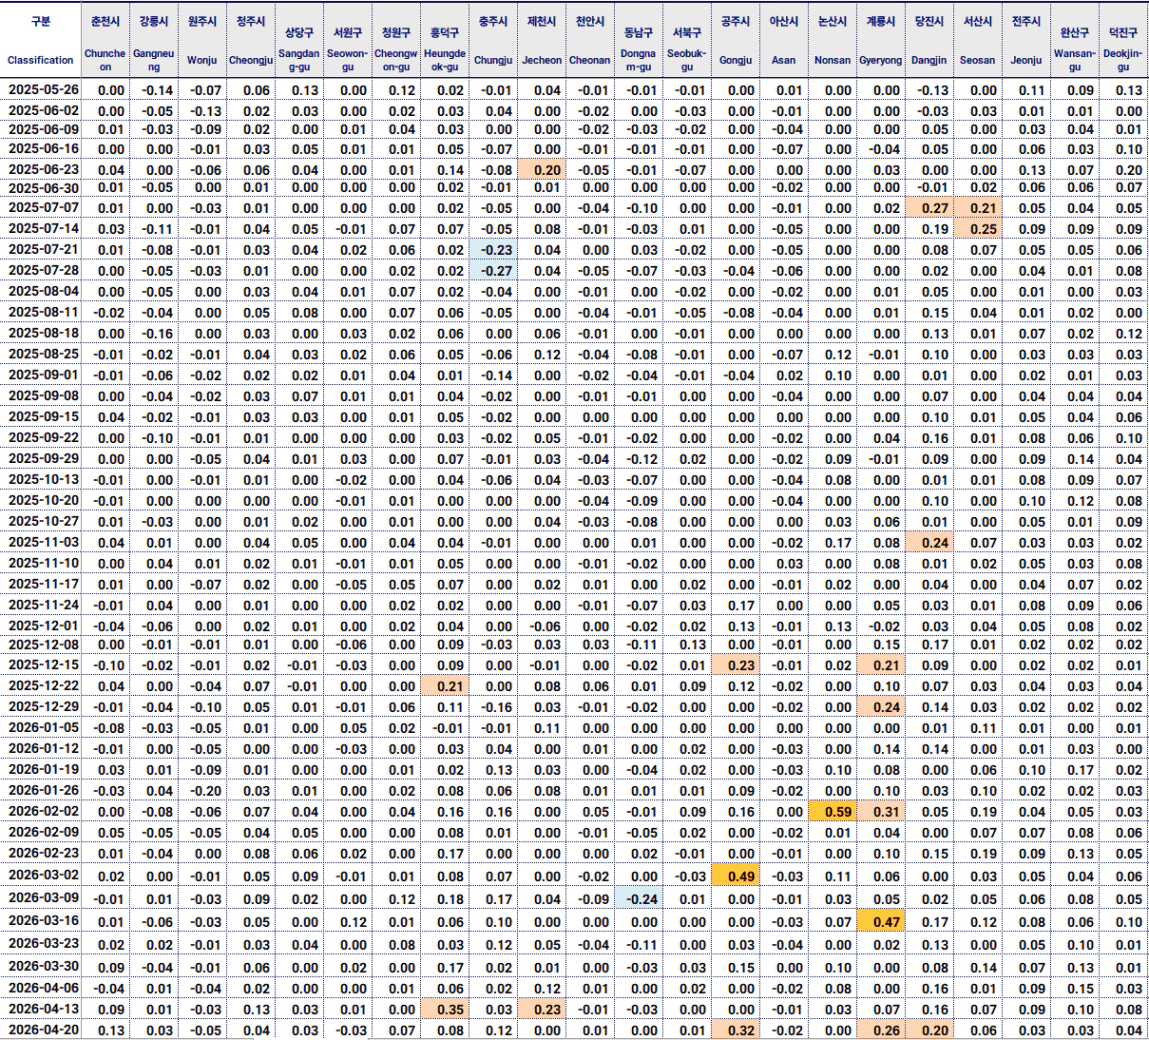Select the Chuncheon column header

click(106, 60)
